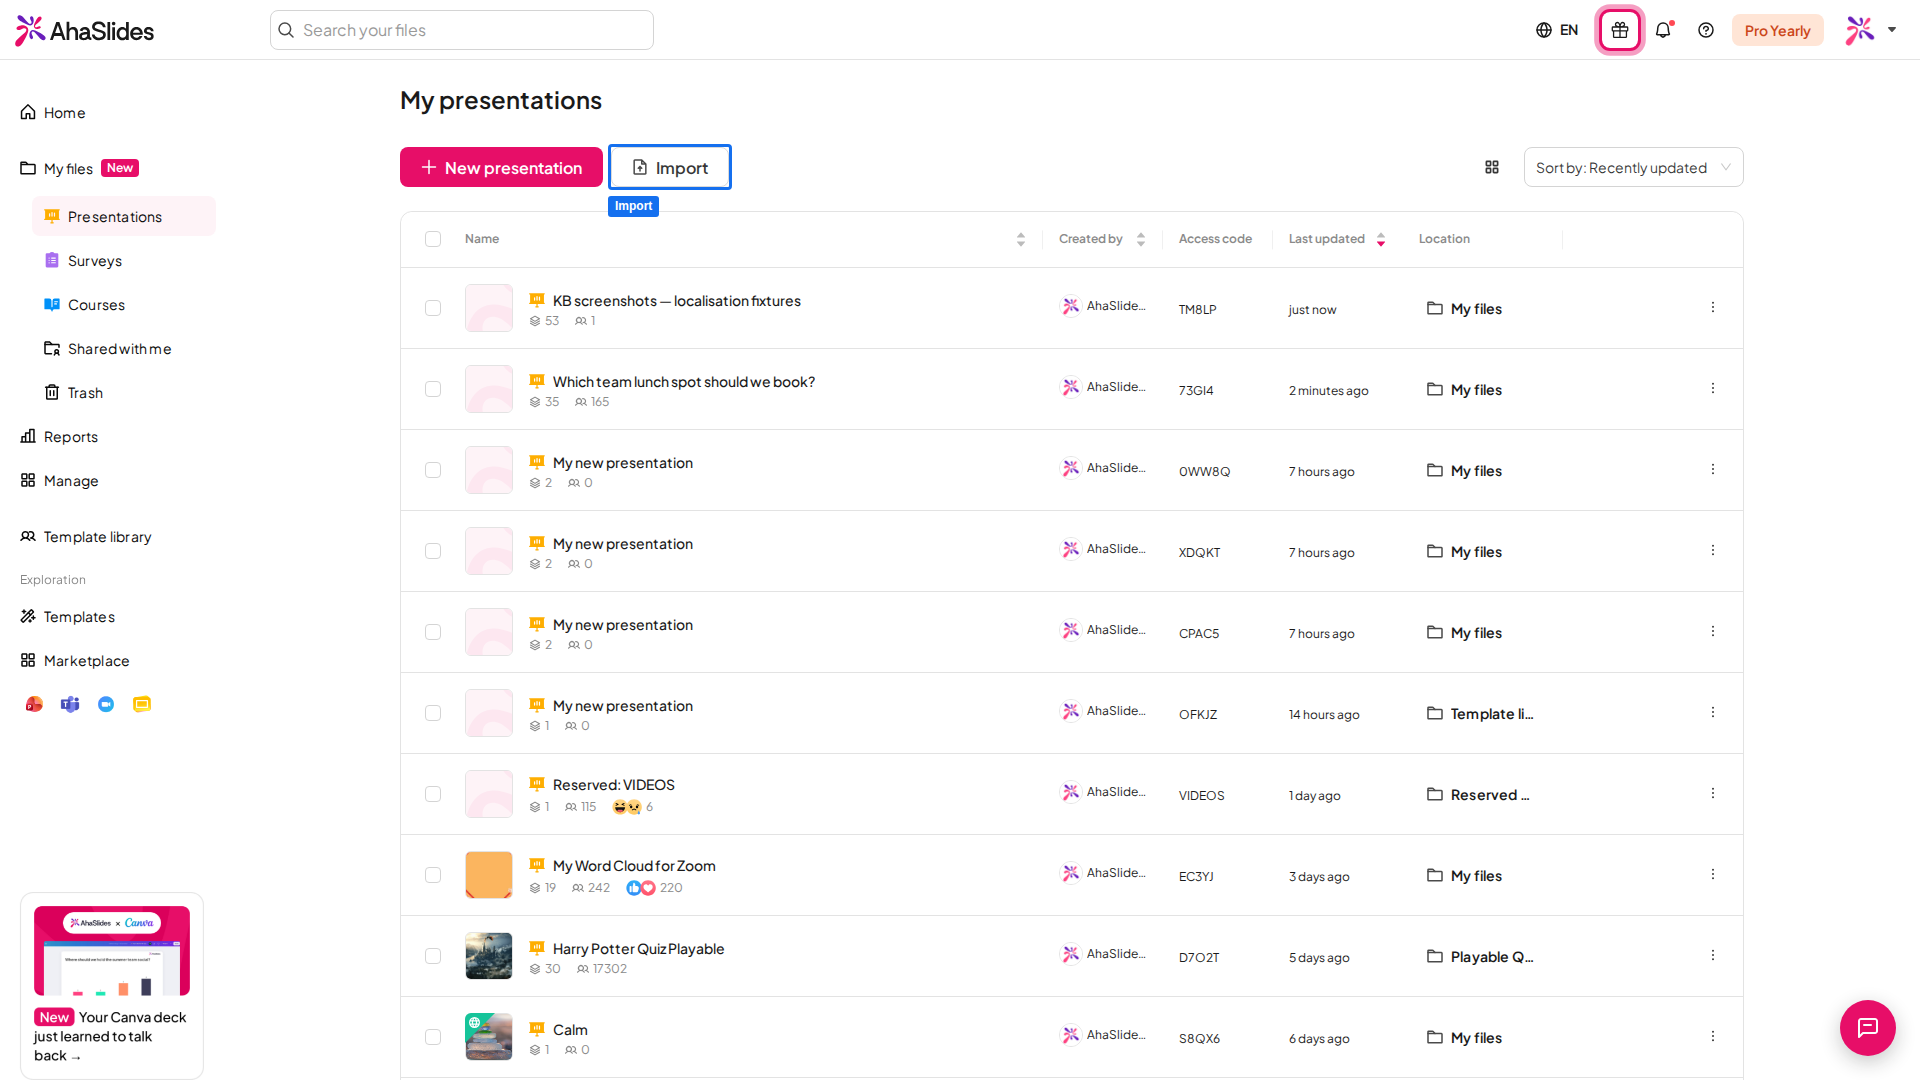Open the Canva deck promo card
Image resolution: width=1920 pixels, height=1080 pixels.
pyautogui.click(x=112, y=986)
